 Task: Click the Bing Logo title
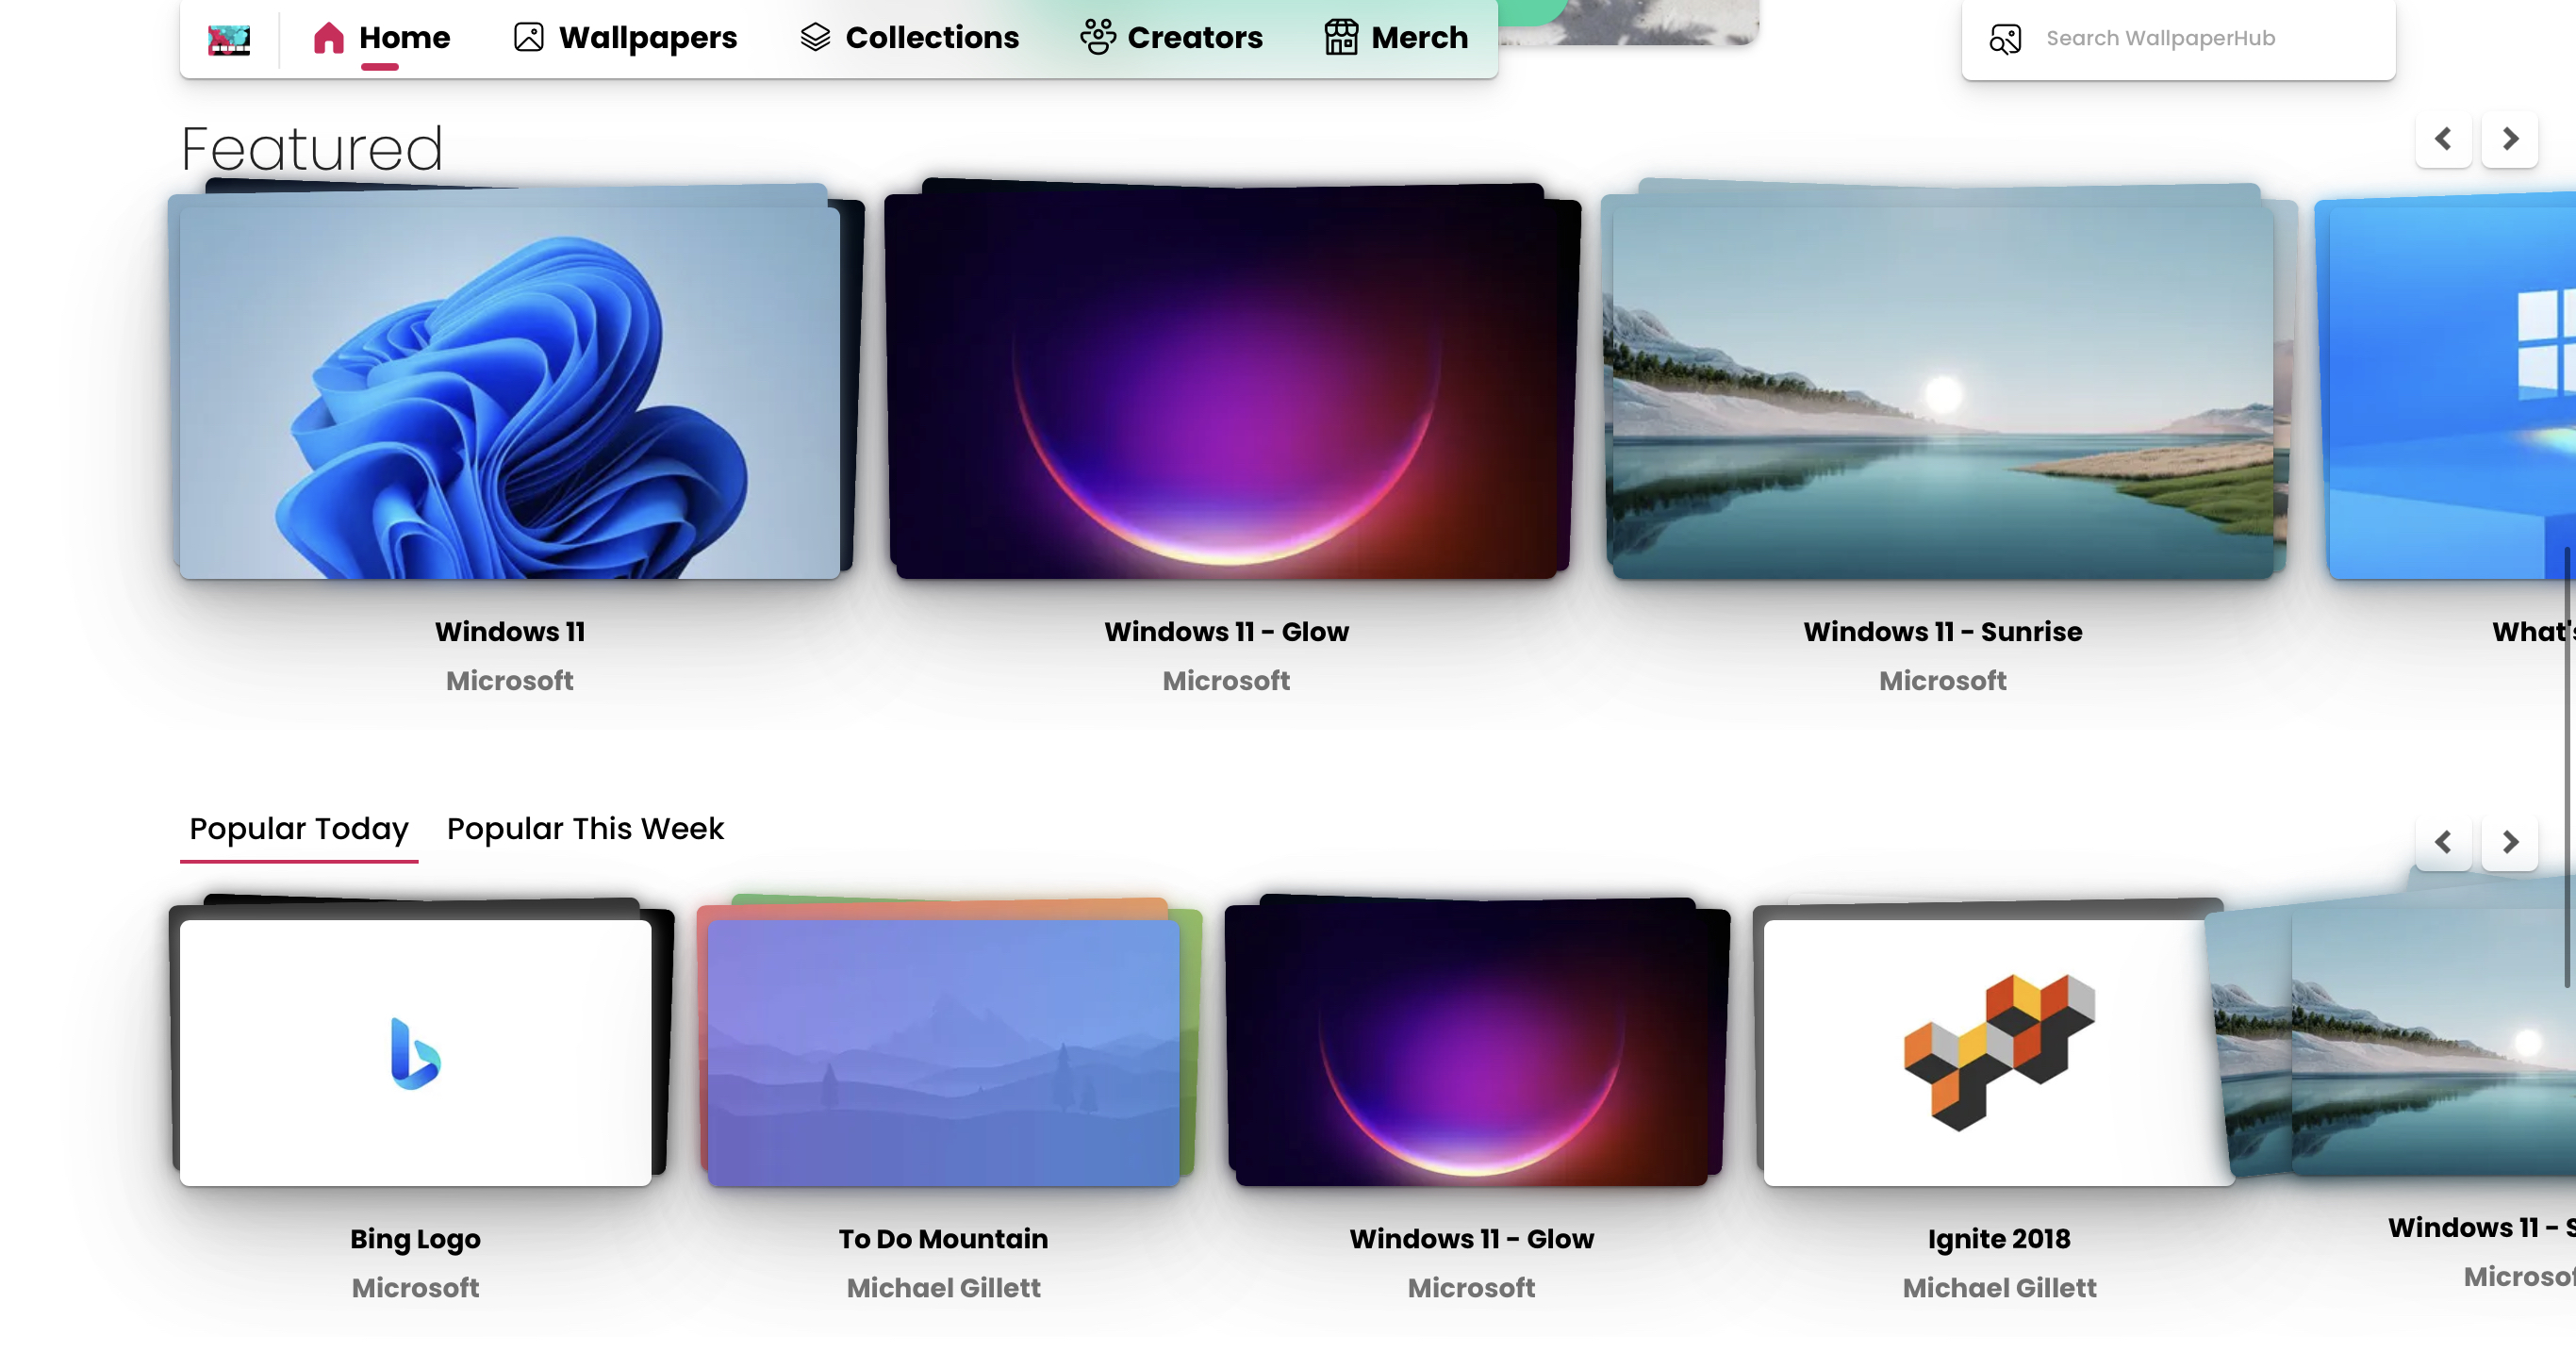416,1239
